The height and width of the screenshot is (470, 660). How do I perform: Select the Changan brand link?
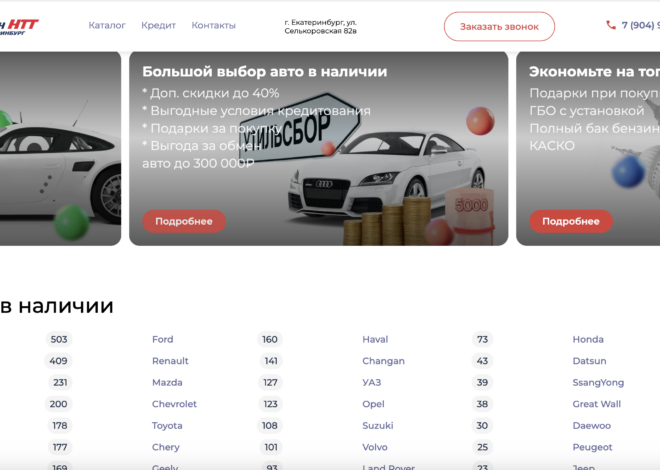[383, 361]
